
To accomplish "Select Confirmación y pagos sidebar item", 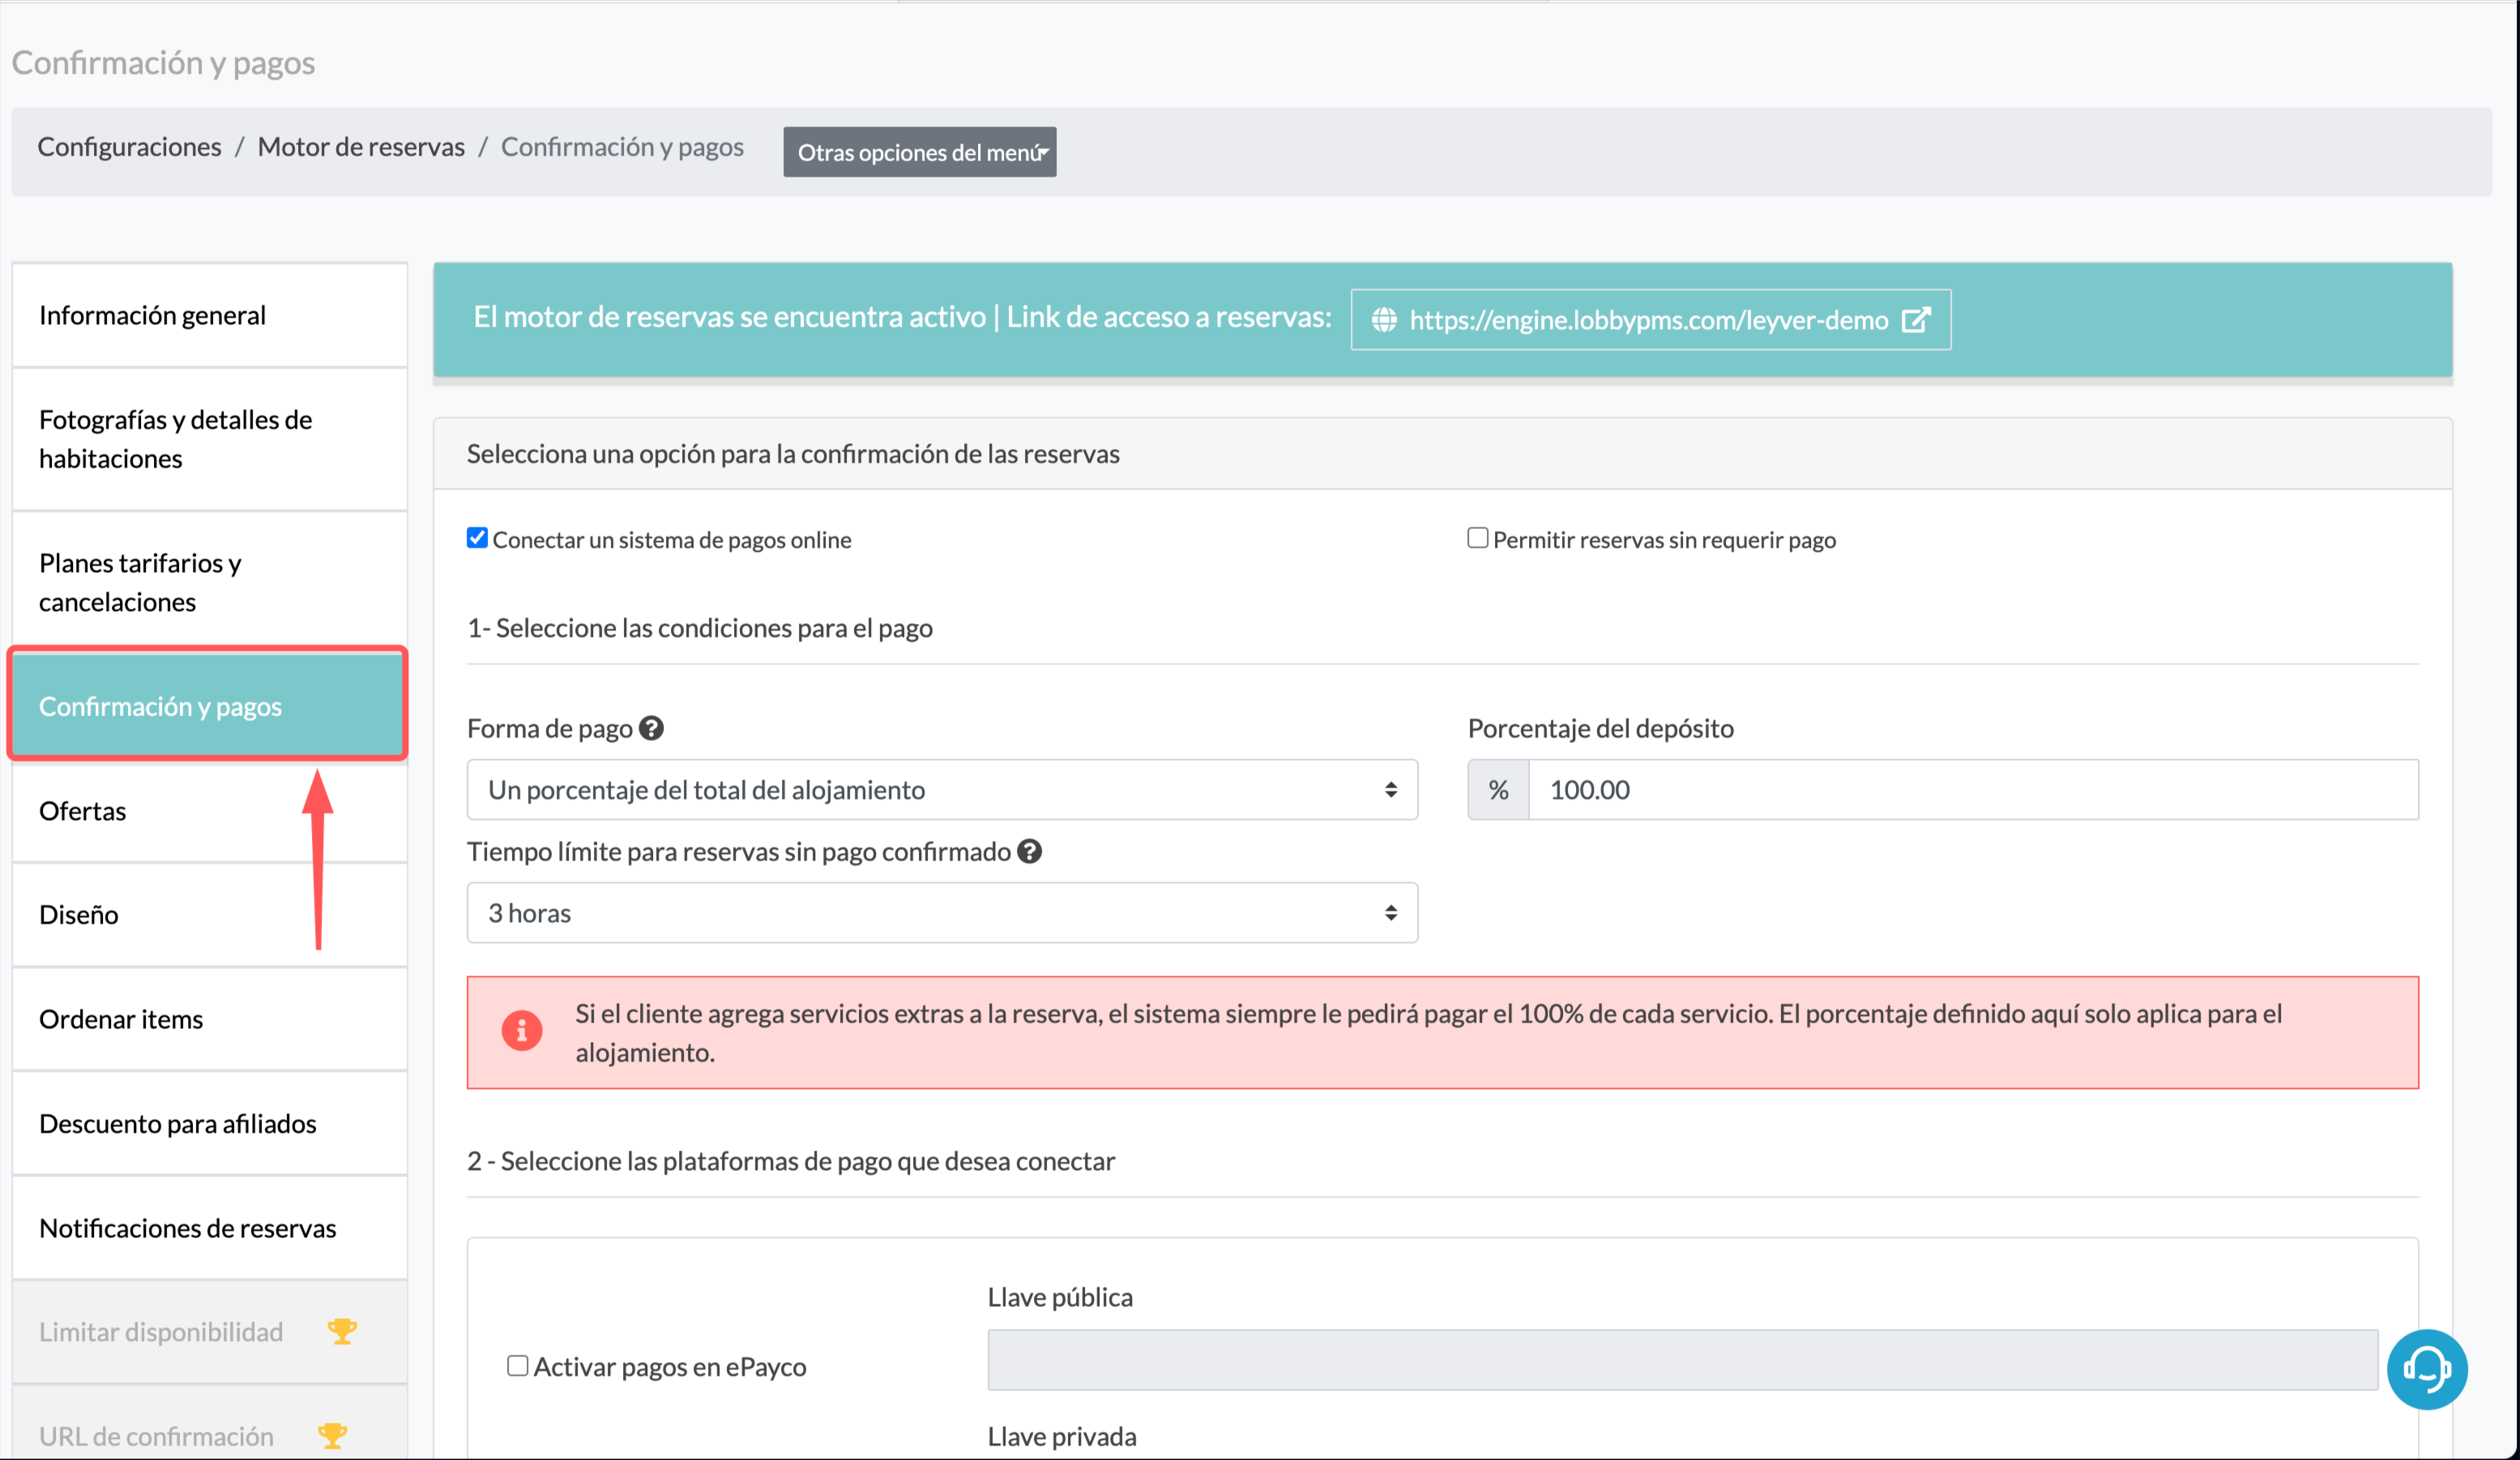I will [208, 706].
